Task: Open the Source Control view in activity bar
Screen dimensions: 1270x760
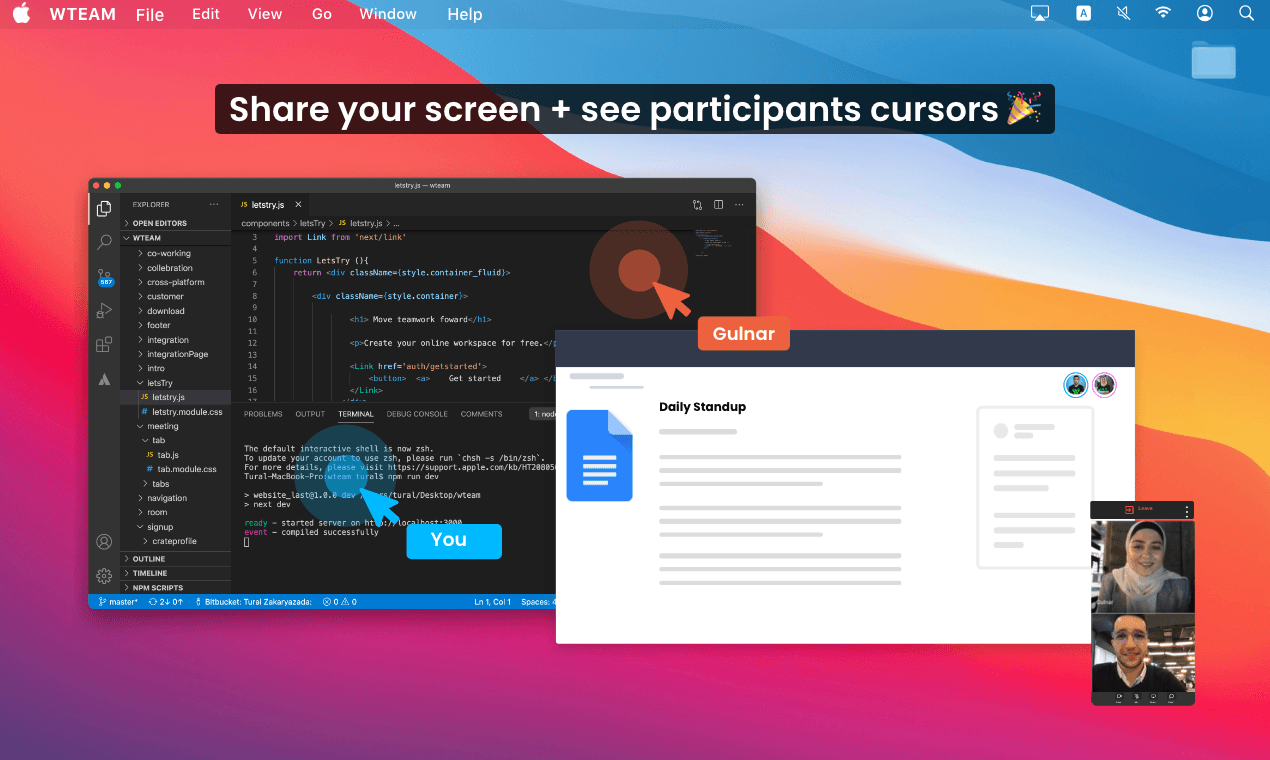Action: point(104,275)
